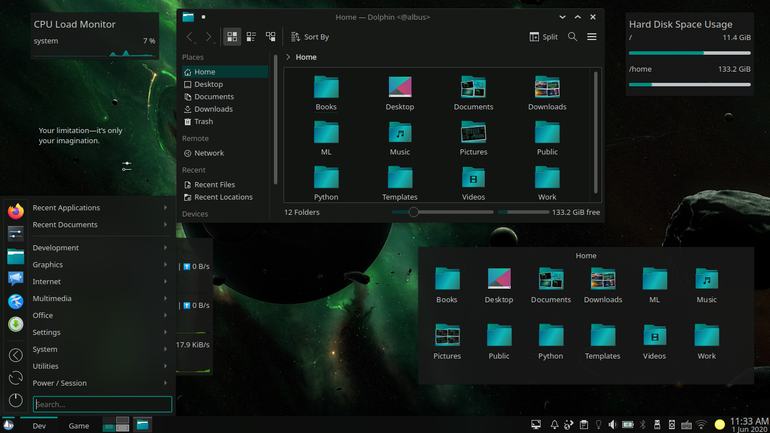Switch Dolphin to Icons view mode
Viewport: 770px width, 433px height.
[232, 37]
